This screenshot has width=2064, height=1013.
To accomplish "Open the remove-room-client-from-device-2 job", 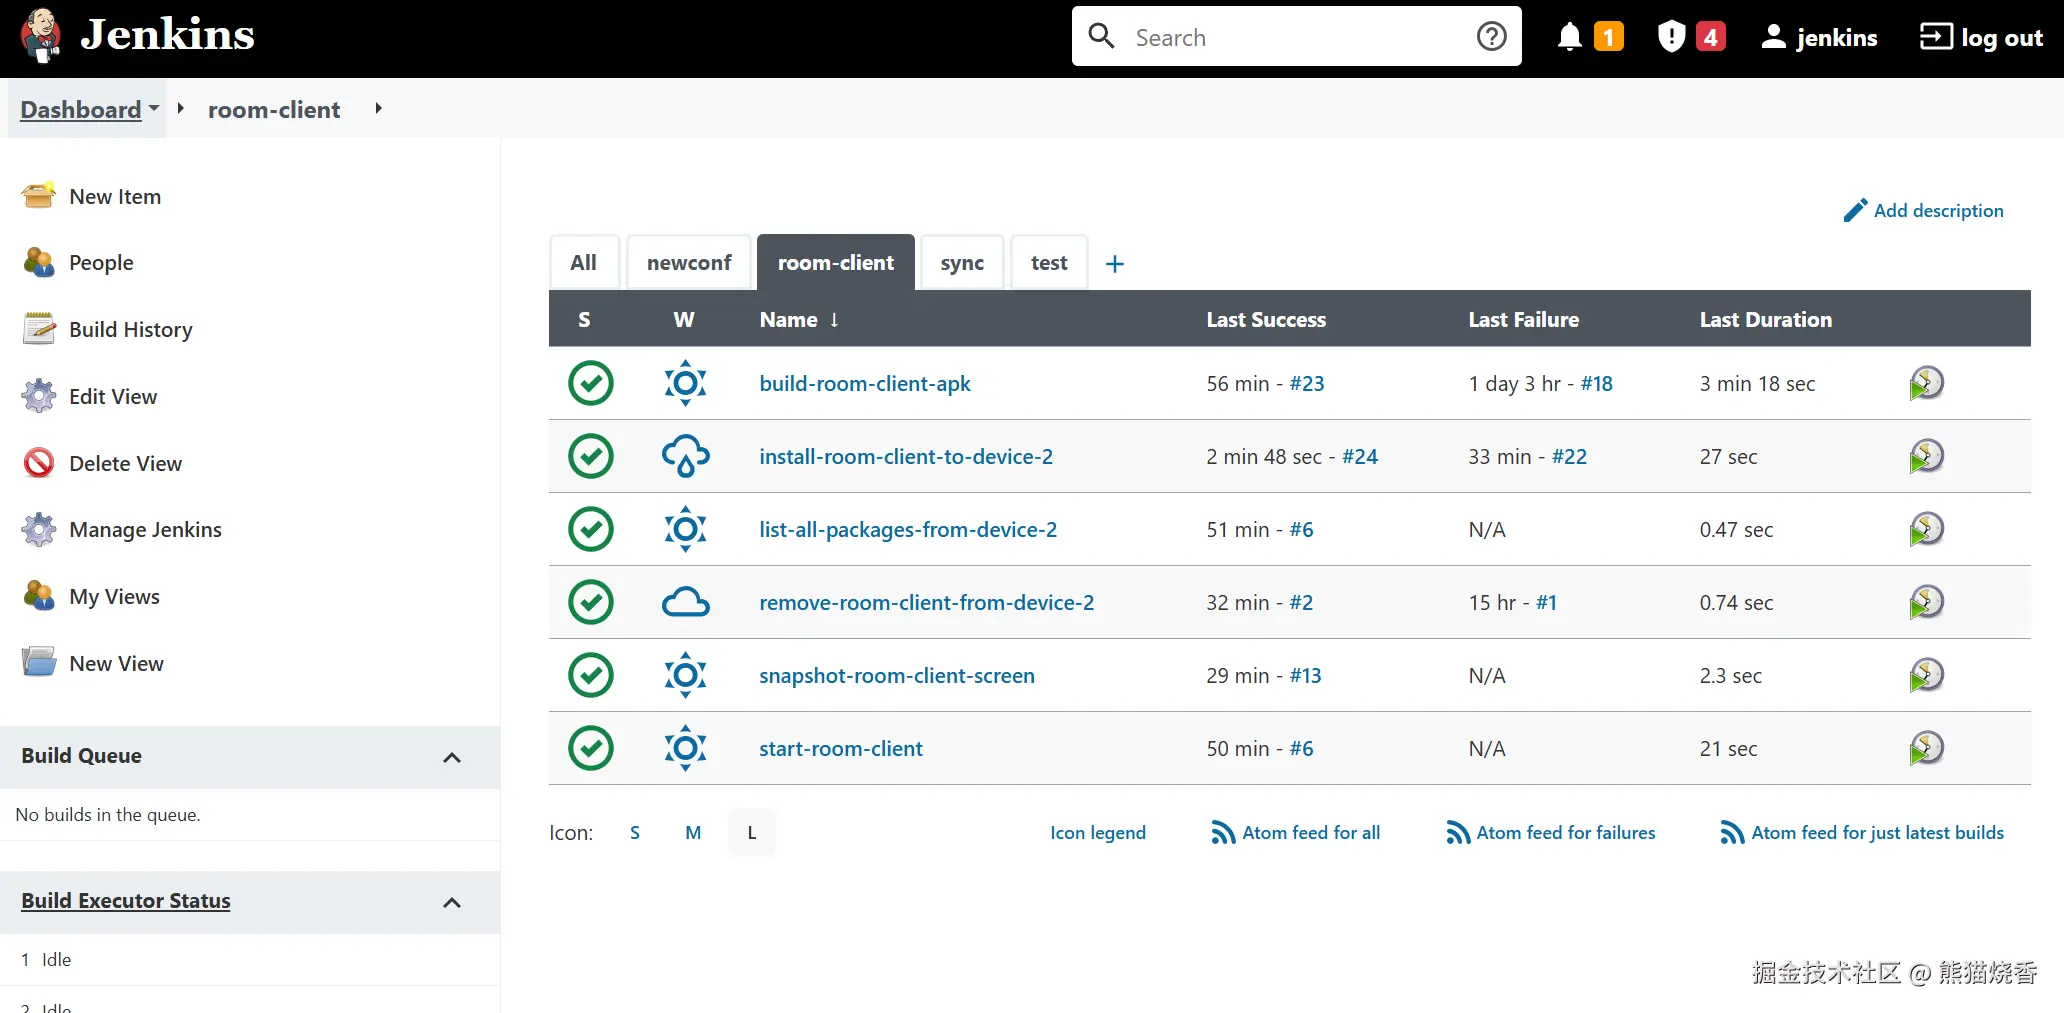I will click(x=926, y=602).
